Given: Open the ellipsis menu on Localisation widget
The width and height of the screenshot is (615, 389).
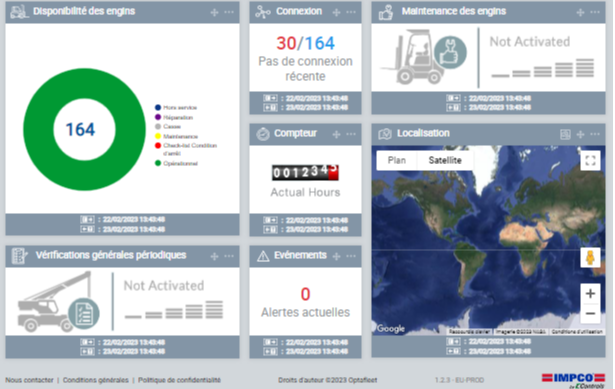Looking at the screenshot, I should click(x=595, y=134).
